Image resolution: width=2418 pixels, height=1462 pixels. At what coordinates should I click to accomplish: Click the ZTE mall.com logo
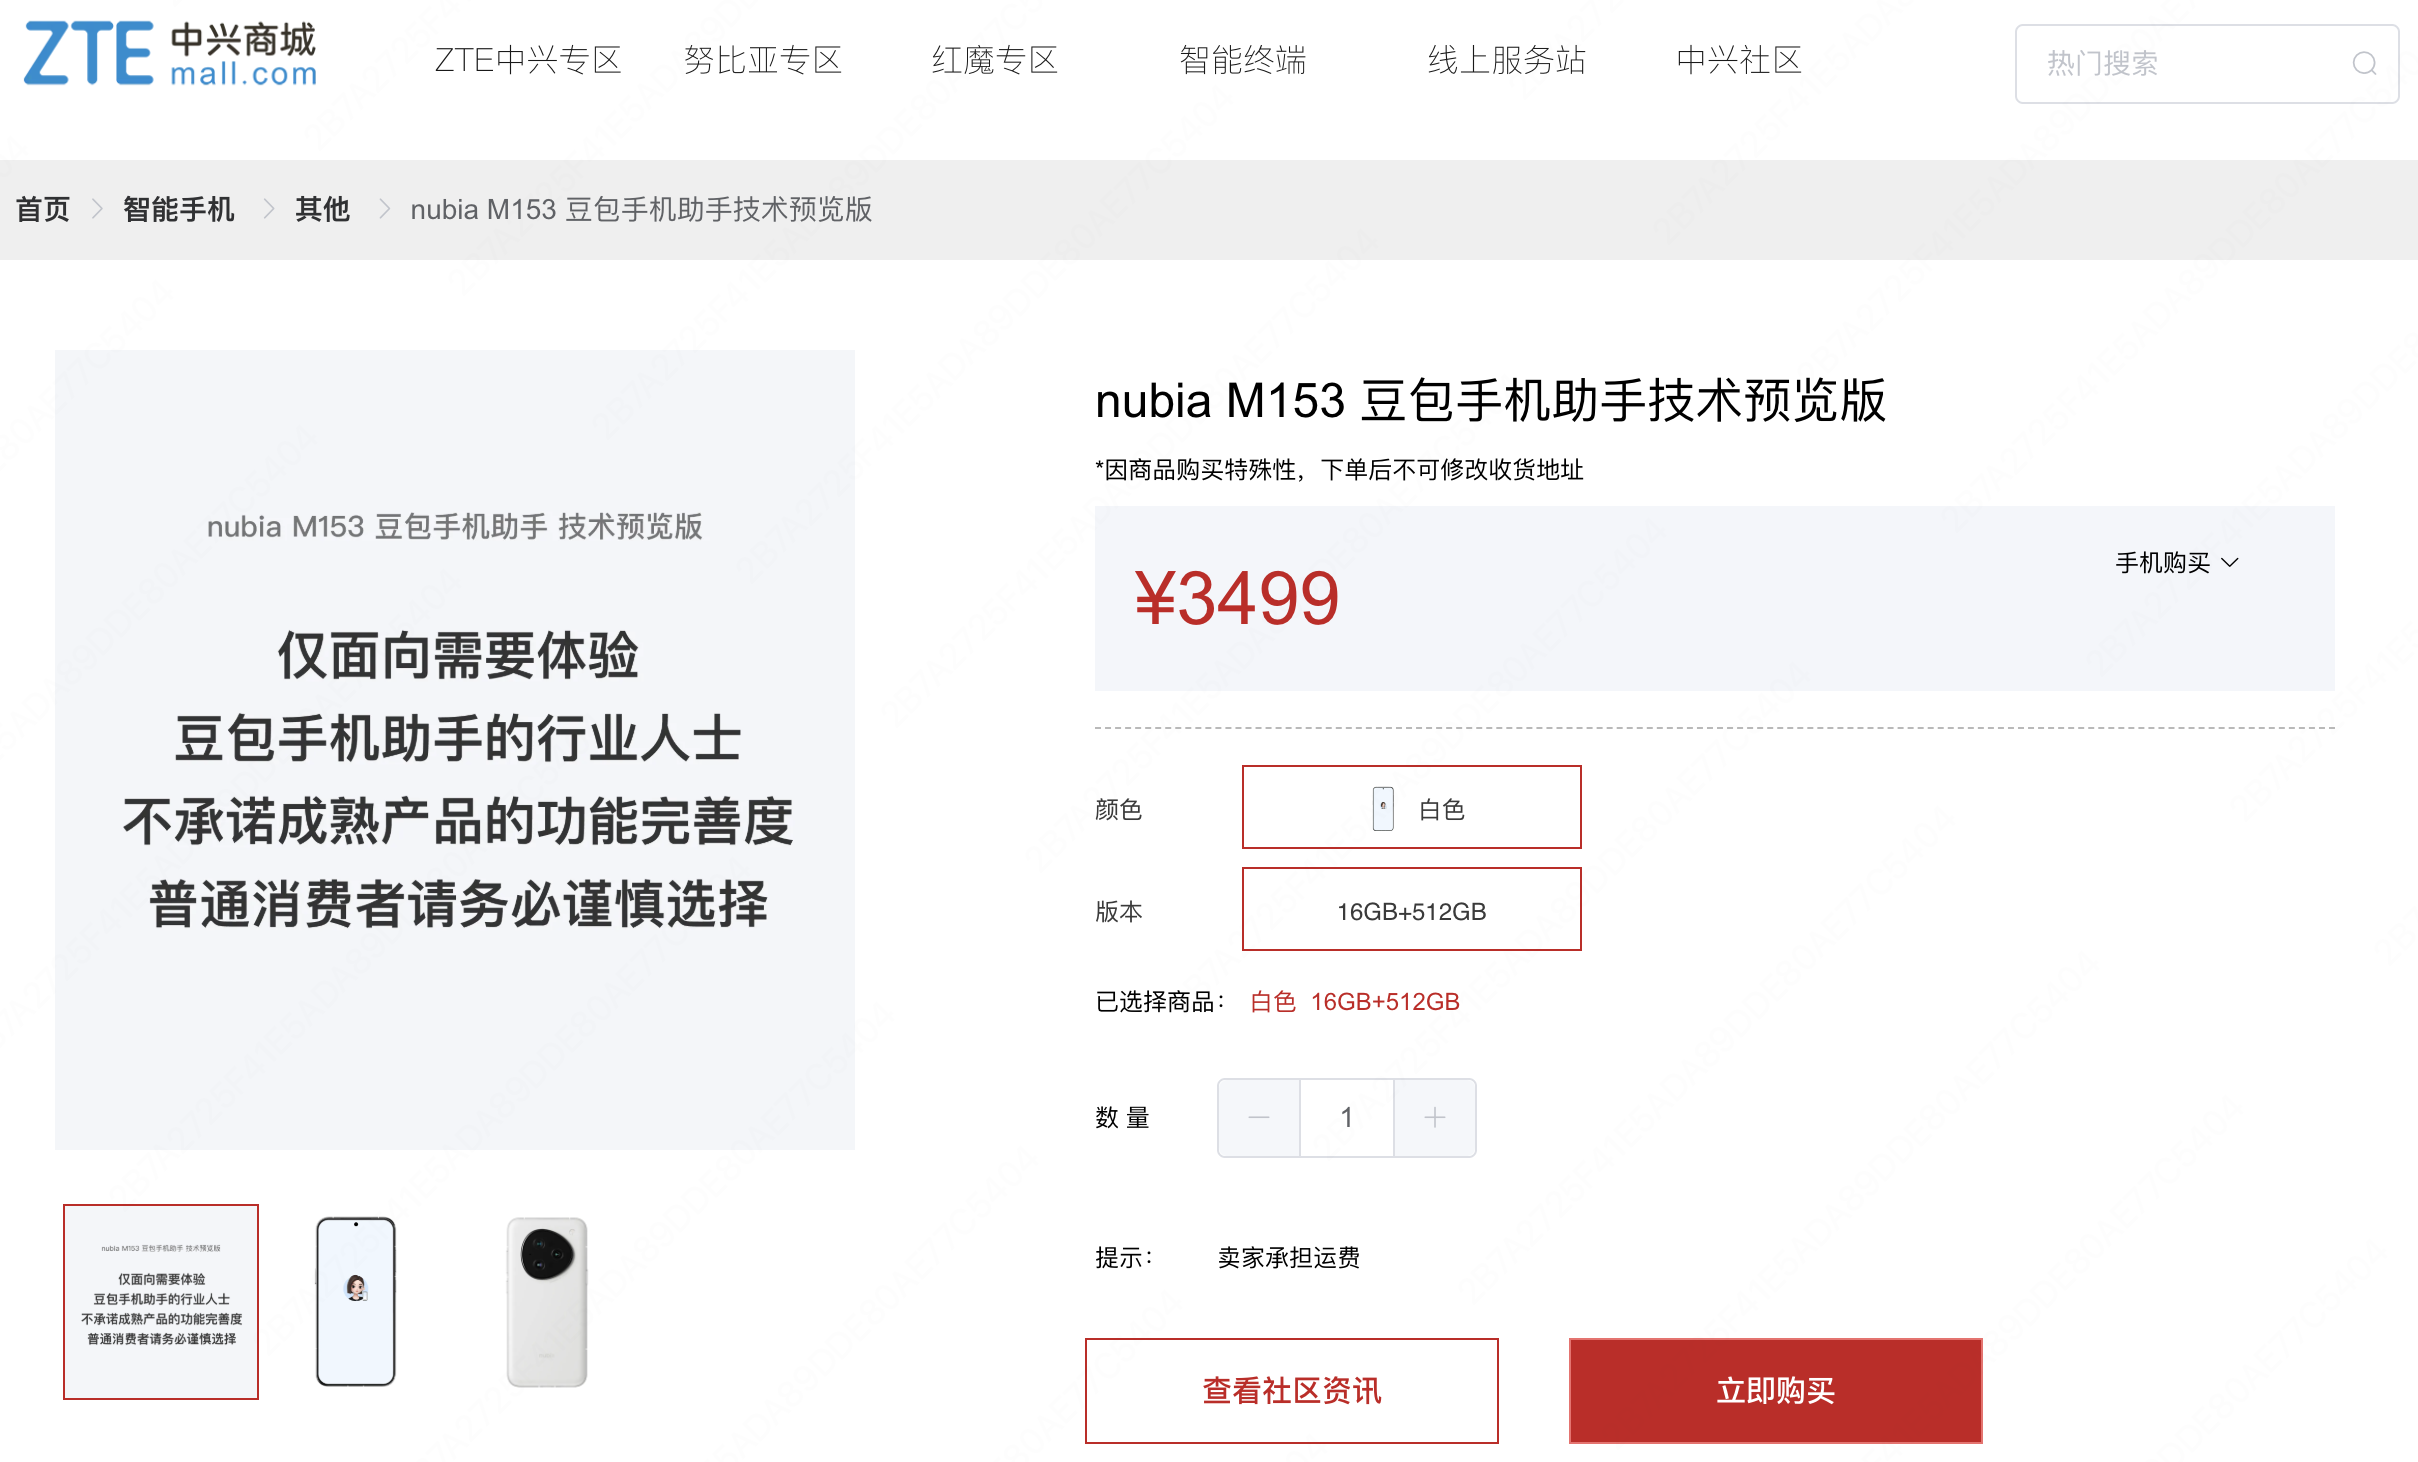click(x=170, y=54)
